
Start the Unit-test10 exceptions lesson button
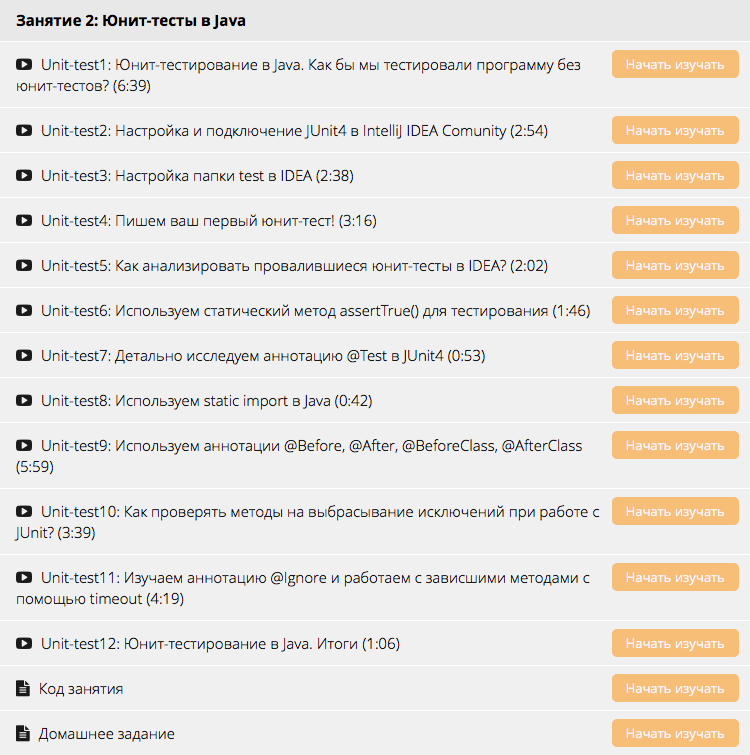click(x=675, y=512)
